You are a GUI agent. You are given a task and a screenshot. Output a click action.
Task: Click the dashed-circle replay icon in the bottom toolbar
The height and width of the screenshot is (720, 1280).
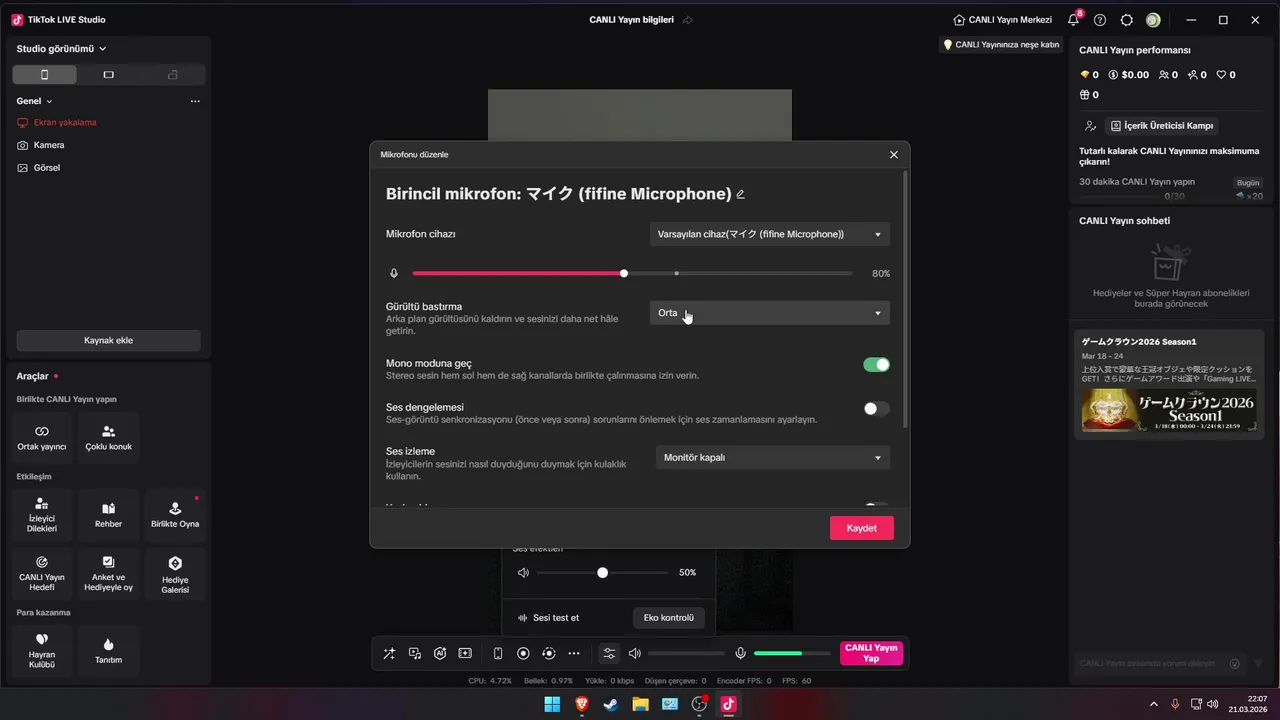548,653
